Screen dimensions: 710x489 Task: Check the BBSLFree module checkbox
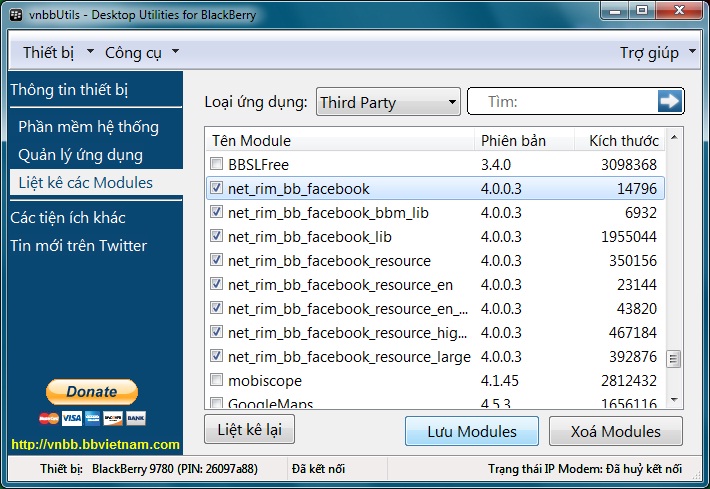216,163
